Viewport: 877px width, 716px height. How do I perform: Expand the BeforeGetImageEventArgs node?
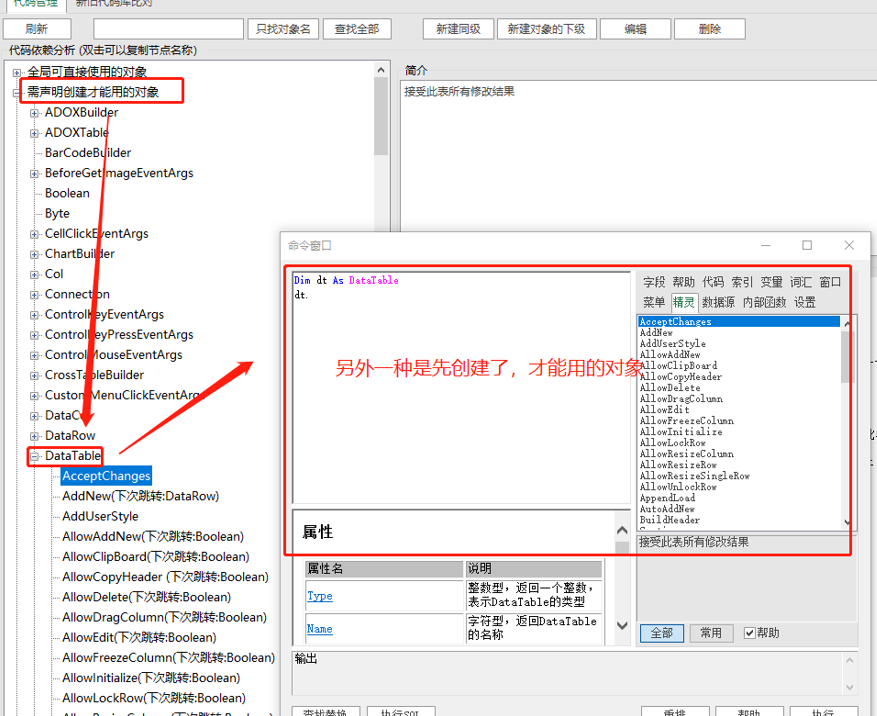point(35,173)
